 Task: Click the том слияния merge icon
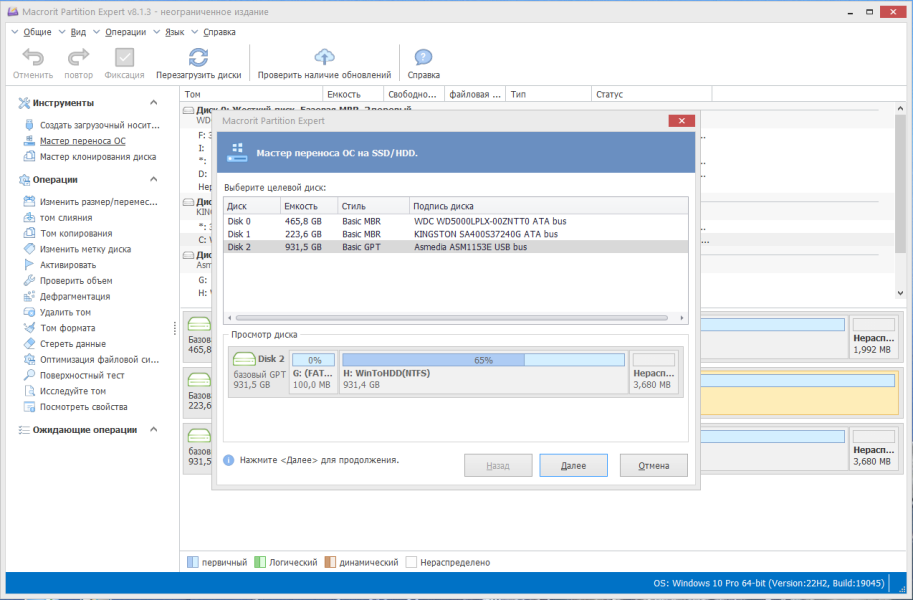(29, 217)
